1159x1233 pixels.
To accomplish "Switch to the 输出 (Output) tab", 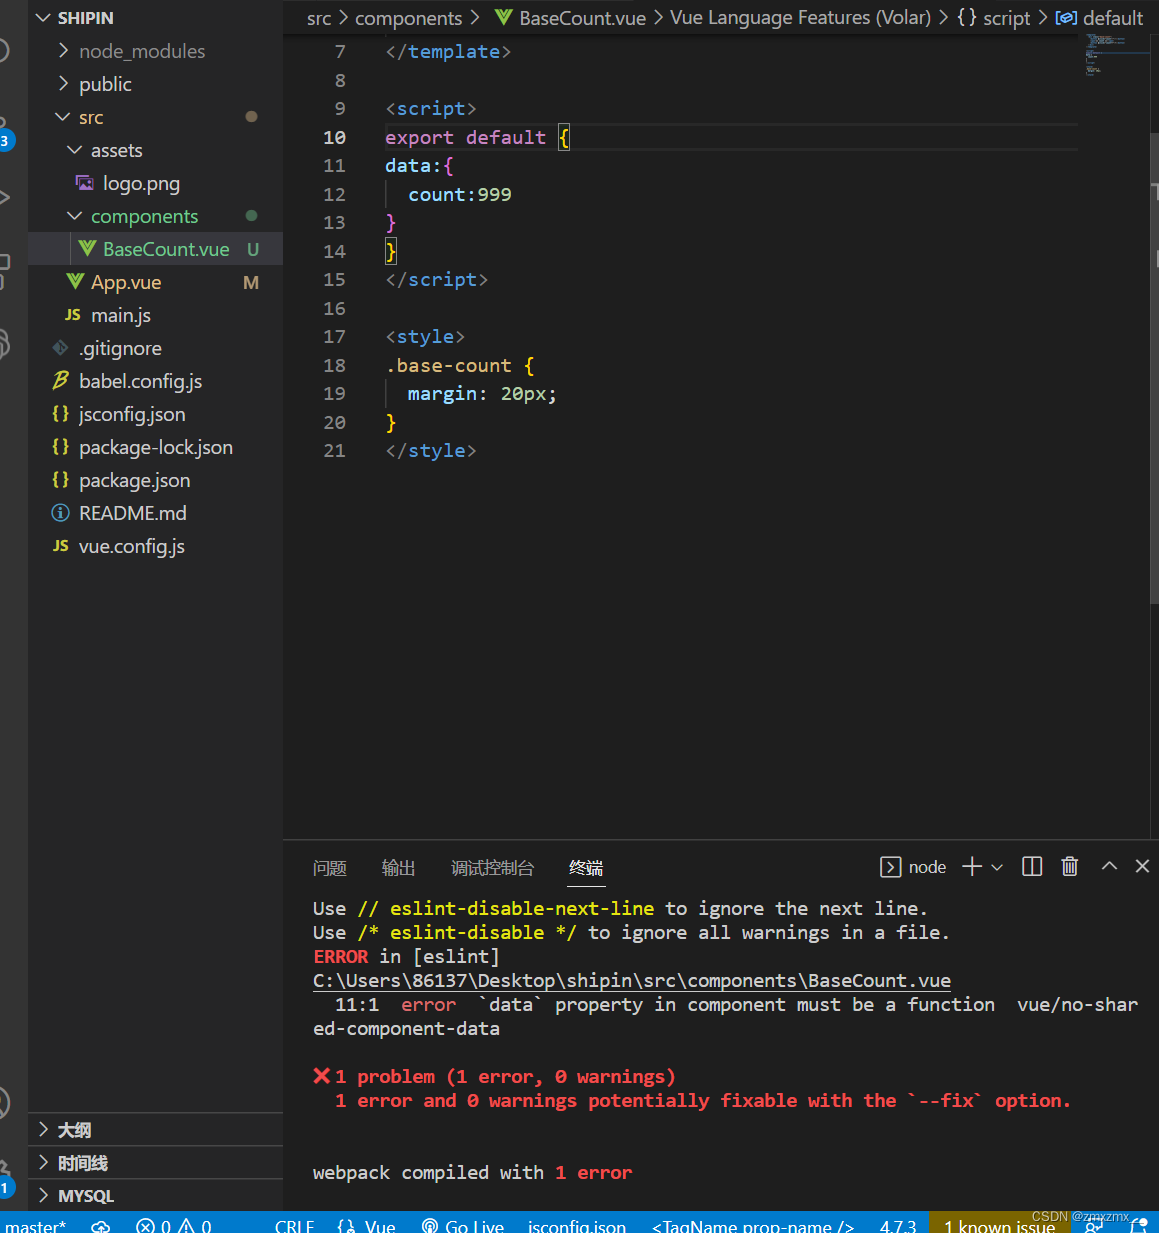I will 397,868.
